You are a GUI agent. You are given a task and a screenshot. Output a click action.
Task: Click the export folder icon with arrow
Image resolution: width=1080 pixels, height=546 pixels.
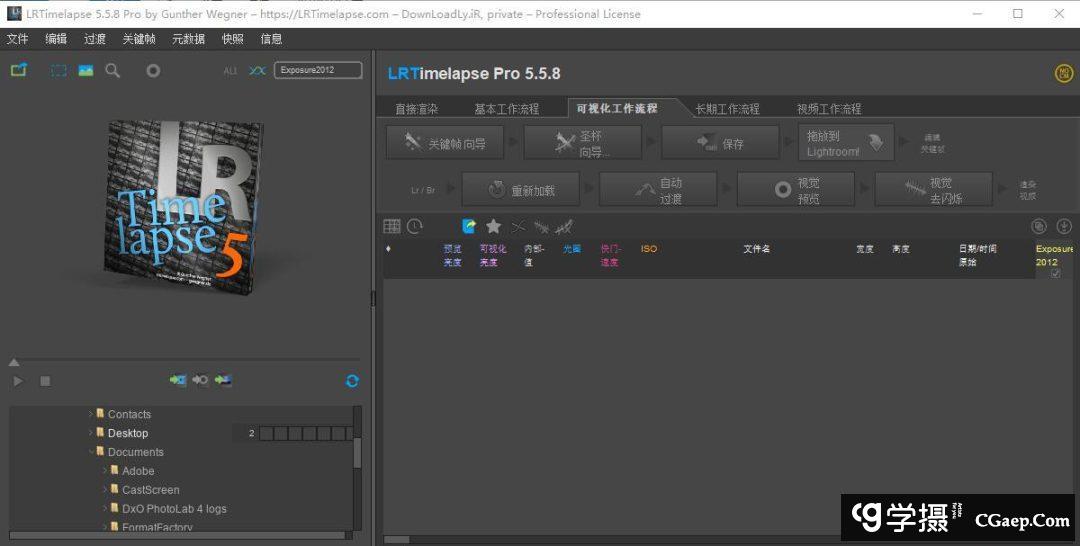[x=19, y=70]
